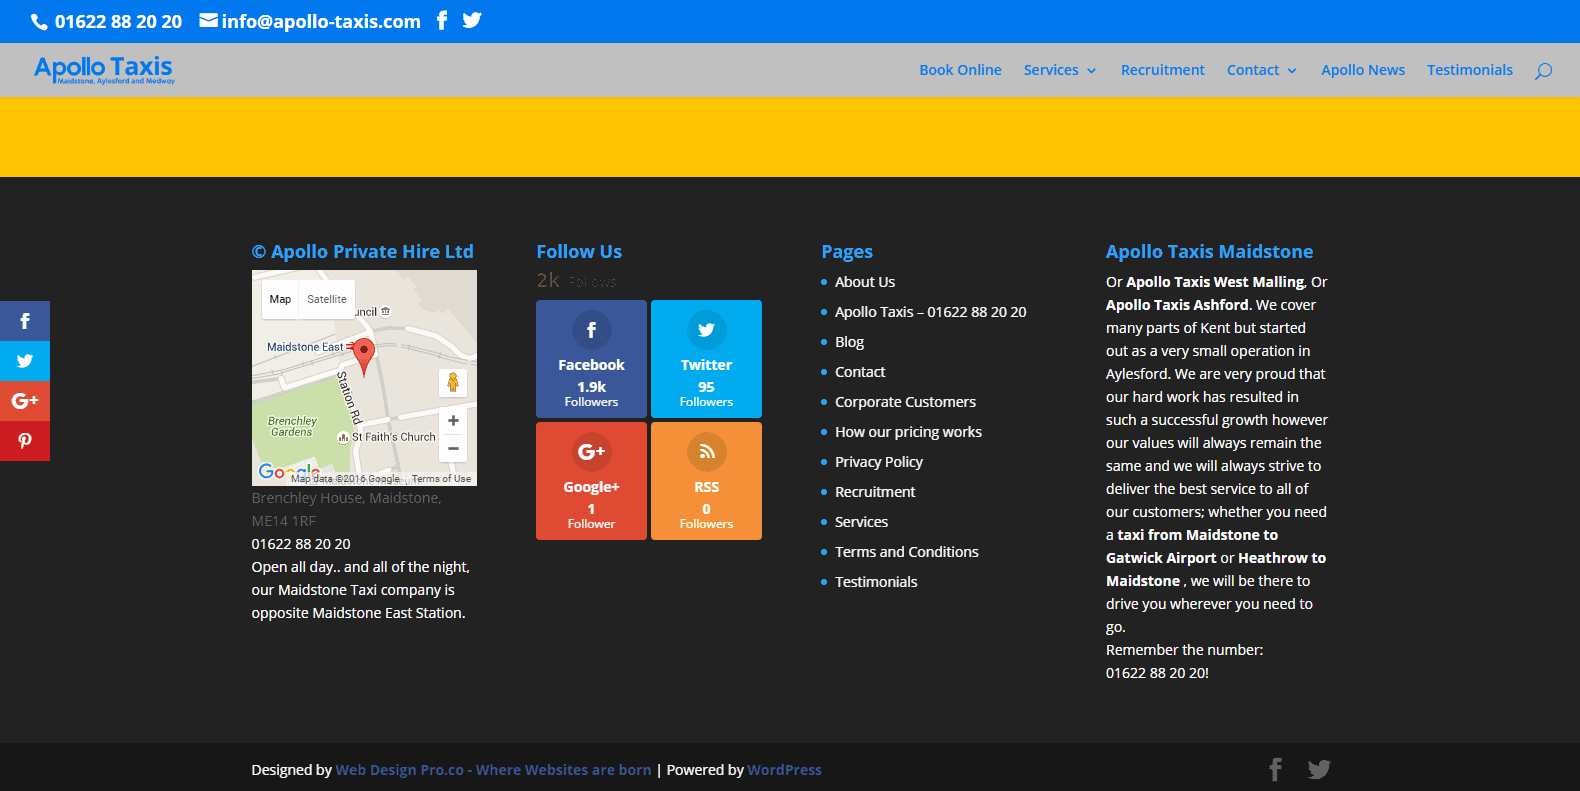Share via Pinterest floating sidebar button
This screenshot has height=791, width=1580.
[x=25, y=441]
